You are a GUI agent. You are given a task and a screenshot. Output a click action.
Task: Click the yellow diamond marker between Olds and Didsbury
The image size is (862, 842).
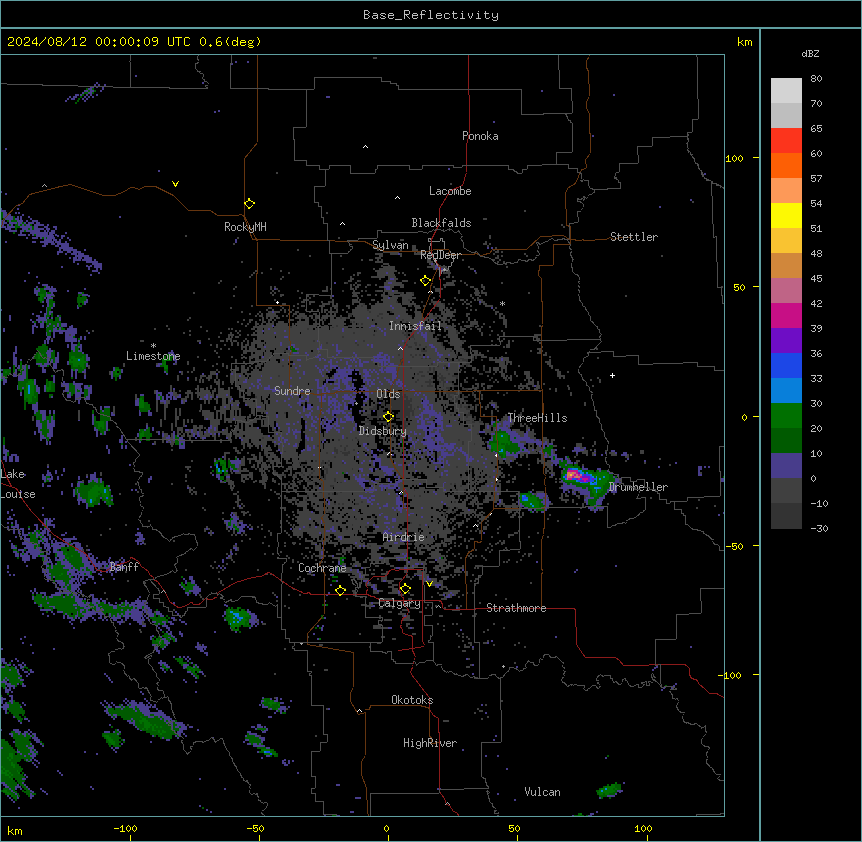pos(388,417)
